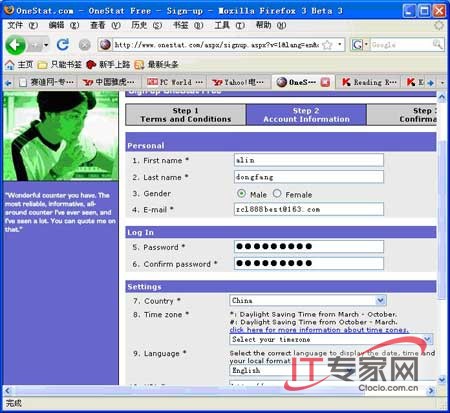This screenshot has width=450, height=413.
Task: Open the time zones information link
Action: [319, 330]
